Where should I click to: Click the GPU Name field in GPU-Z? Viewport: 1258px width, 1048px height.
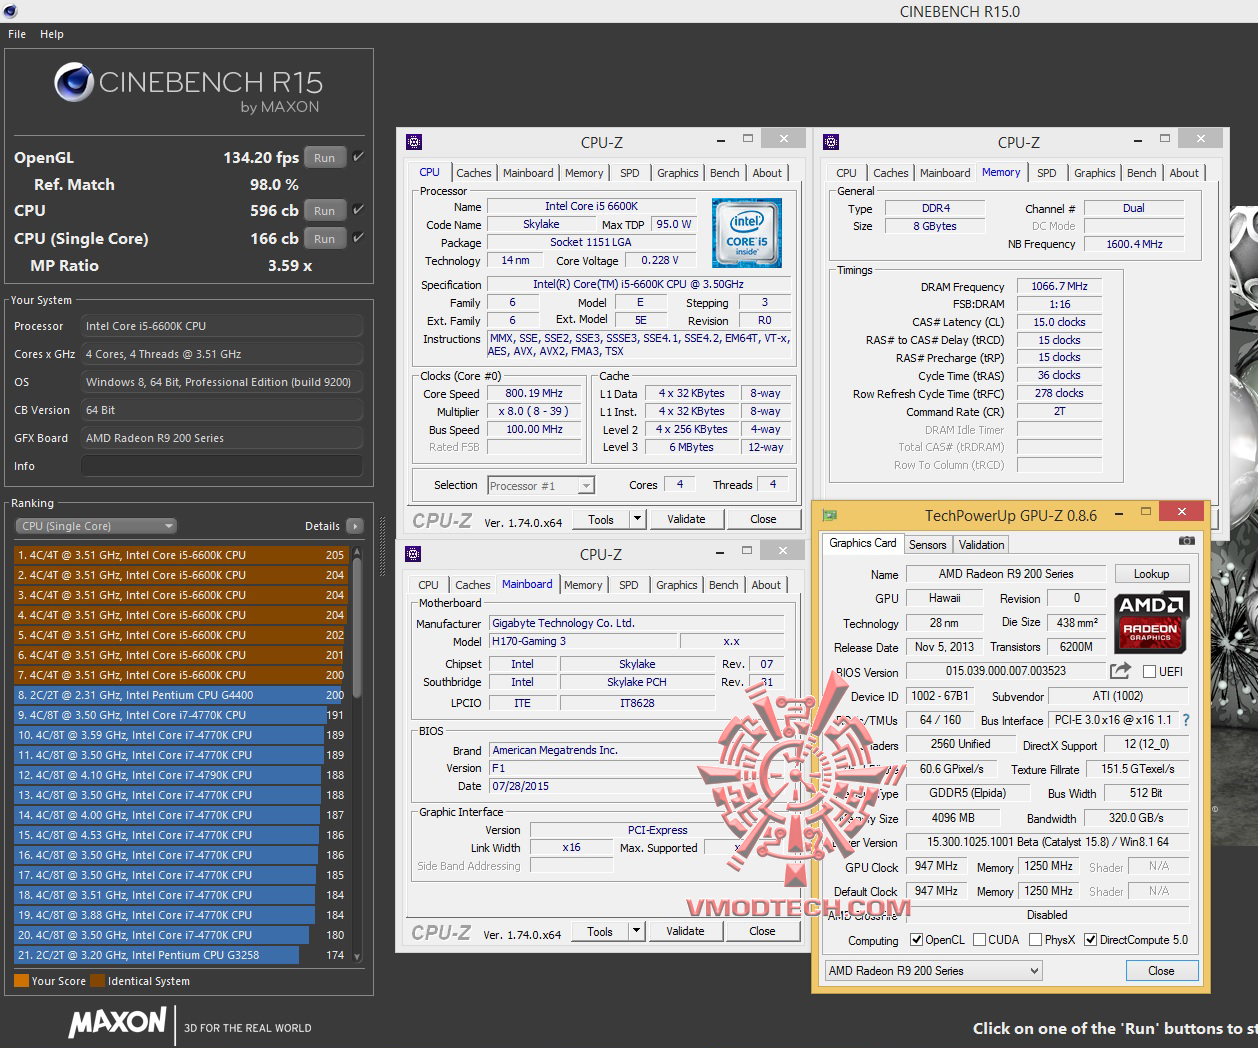point(1005,574)
